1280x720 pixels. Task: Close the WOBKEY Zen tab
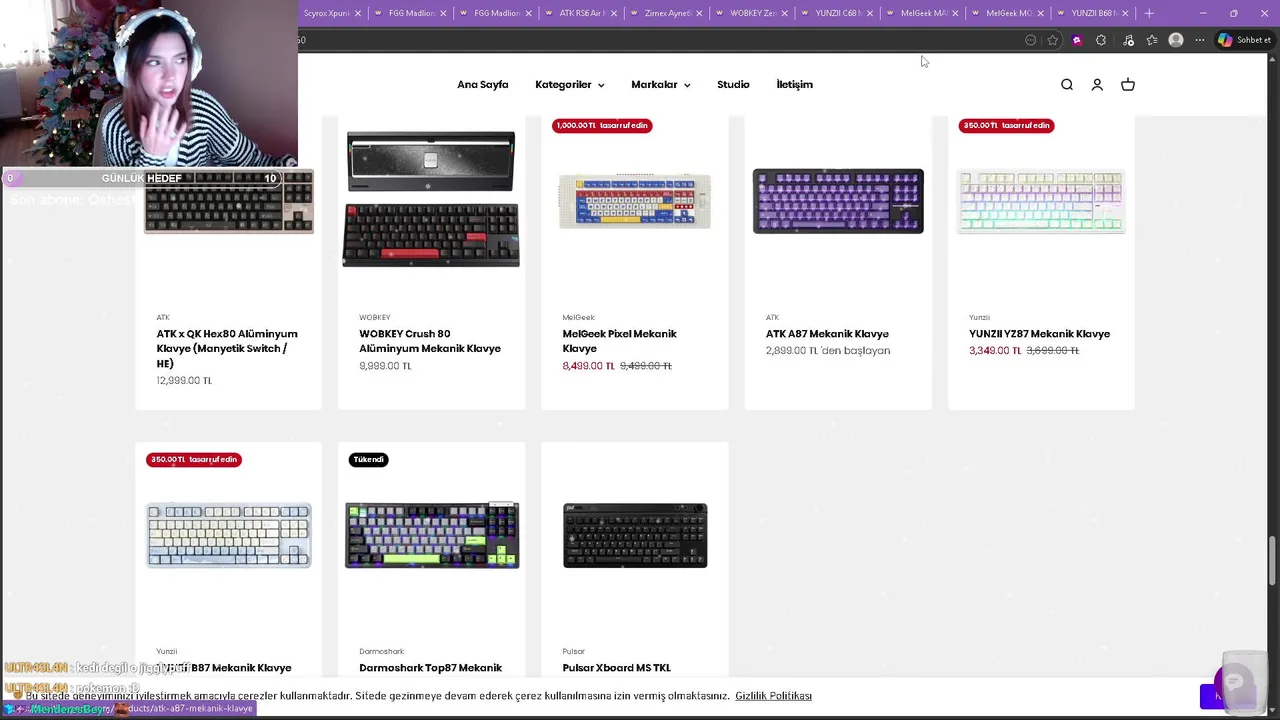784,13
